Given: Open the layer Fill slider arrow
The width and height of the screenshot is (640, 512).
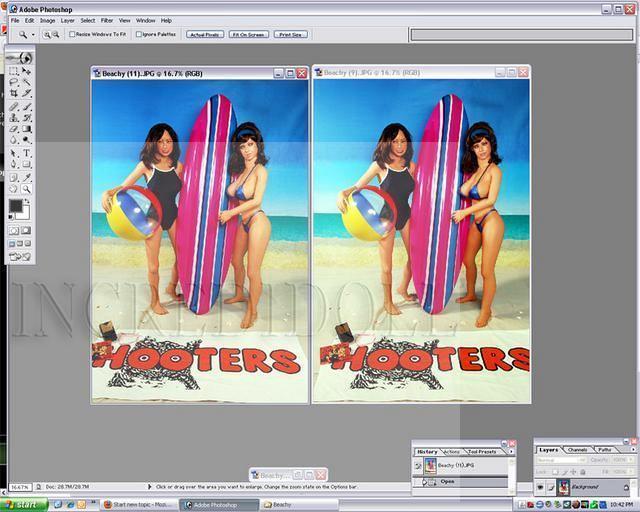Looking at the screenshot, I should point(629,472).
